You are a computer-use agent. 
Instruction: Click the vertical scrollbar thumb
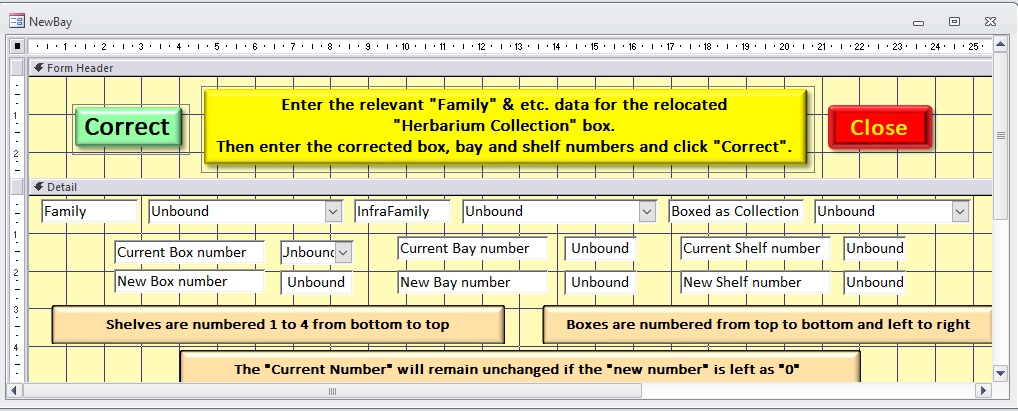coord(1001,135)
